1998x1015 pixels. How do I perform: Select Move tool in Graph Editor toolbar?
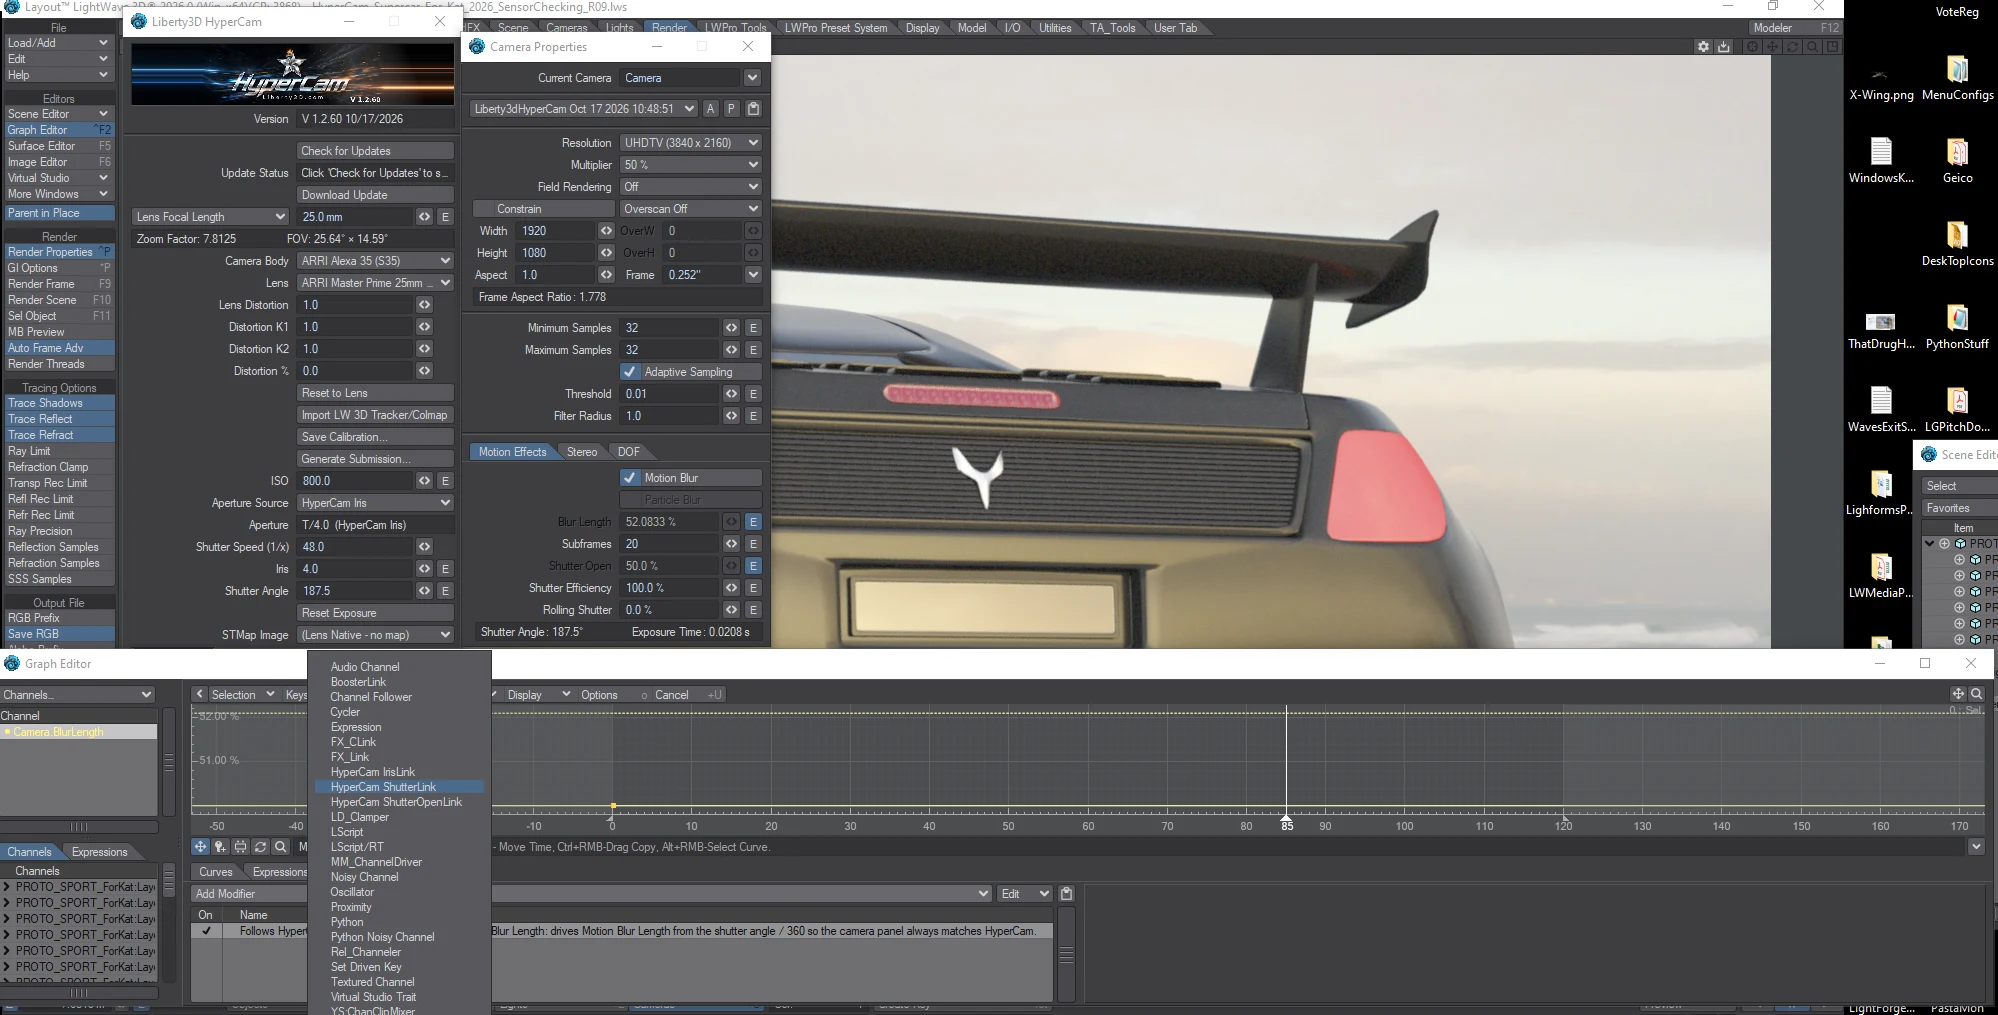pyautogui.click(x=200, y=847)
